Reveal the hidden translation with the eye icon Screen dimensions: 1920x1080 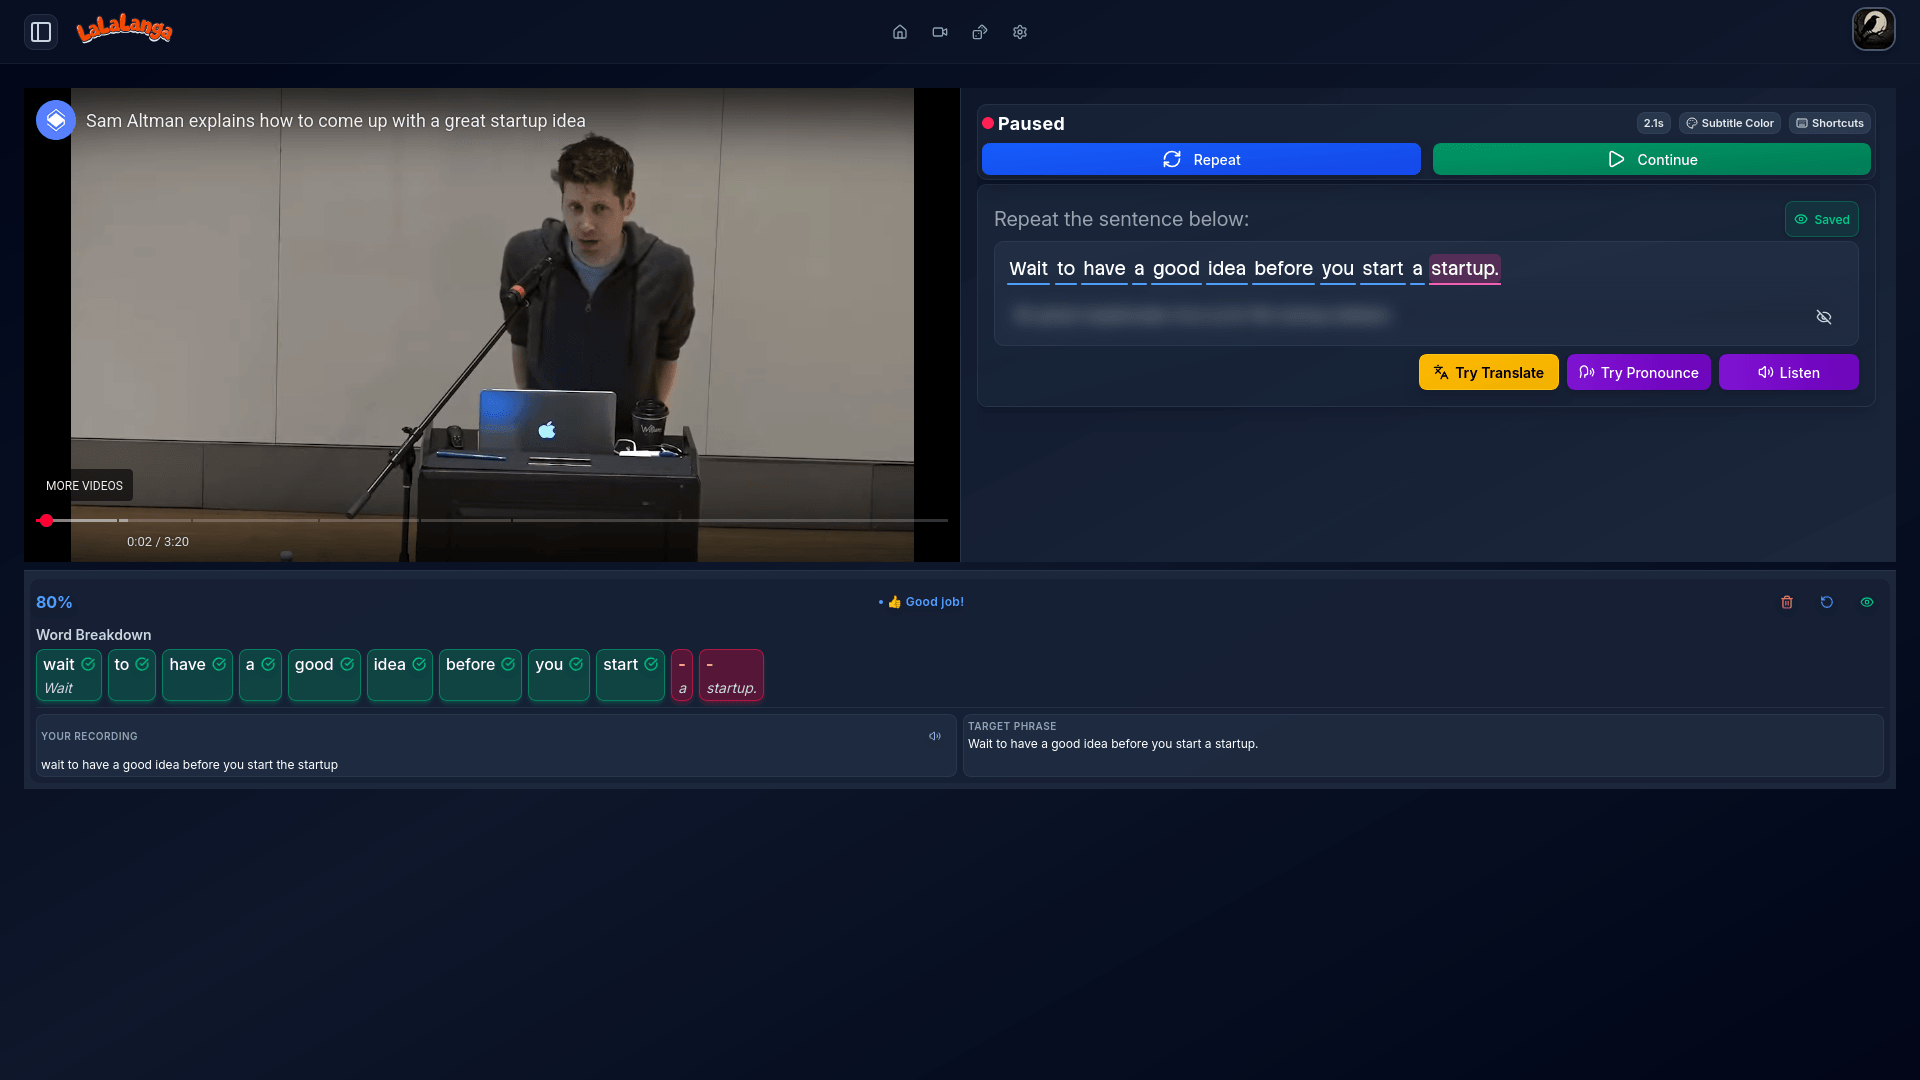[x=1824, y=316]
